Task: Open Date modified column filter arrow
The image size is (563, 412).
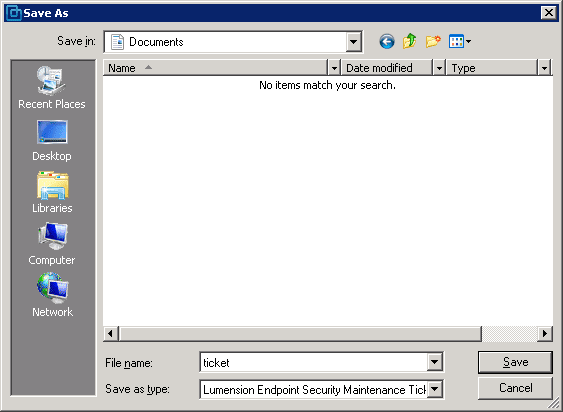Action: pos(439,68)
